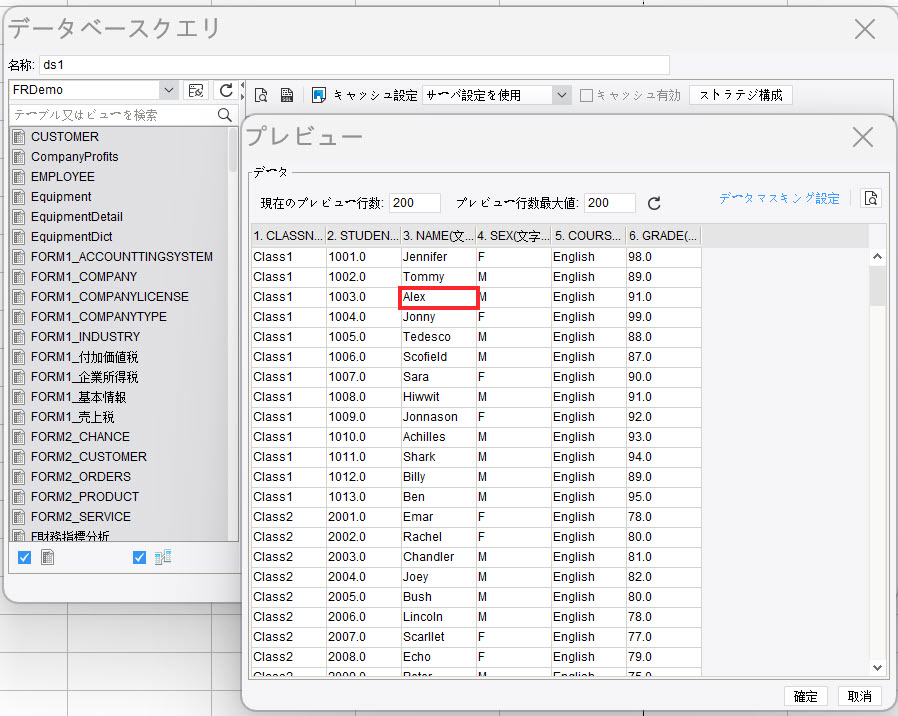Click the preview document icon by data masking link

871,198
